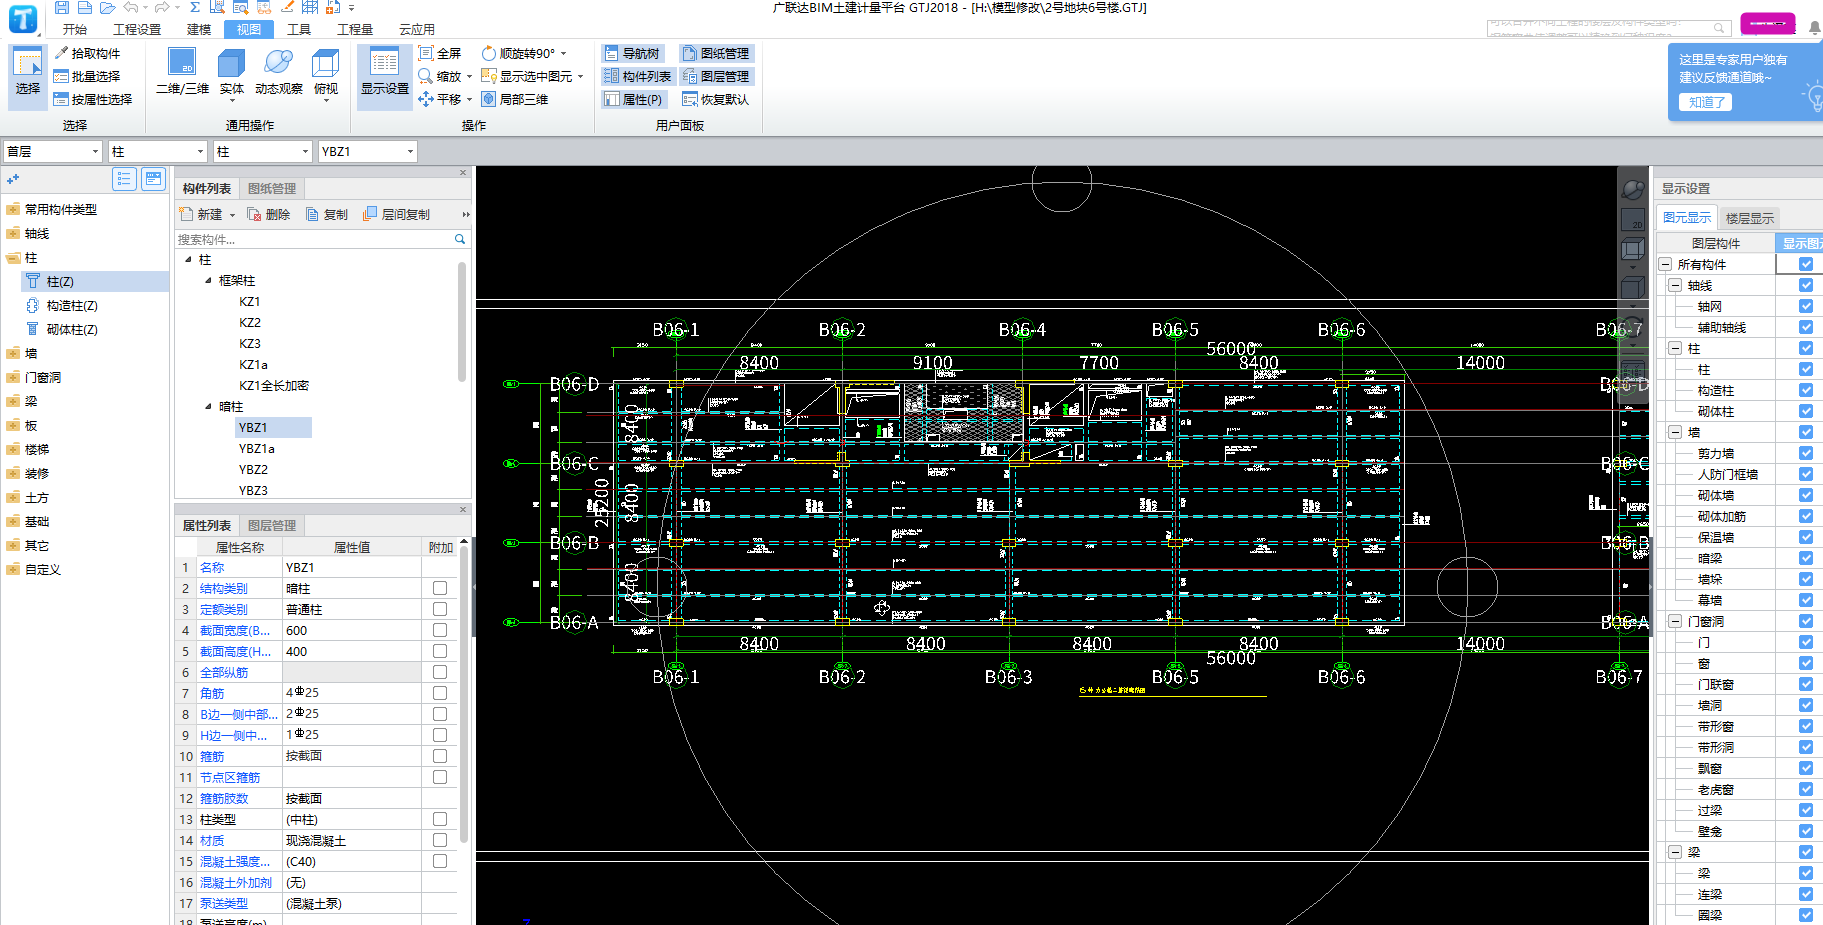Check 附加 box for 角筋 row
Screen dimensions: 1823x925
point(440,693)
